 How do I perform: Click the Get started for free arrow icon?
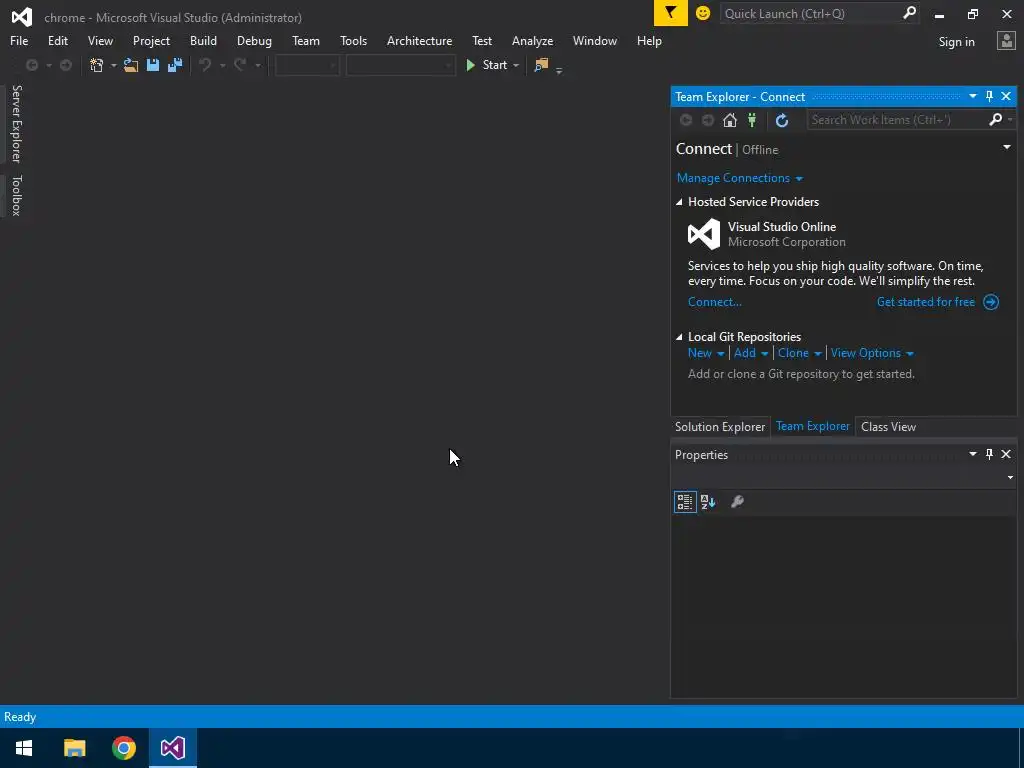(x=991, y=302)
